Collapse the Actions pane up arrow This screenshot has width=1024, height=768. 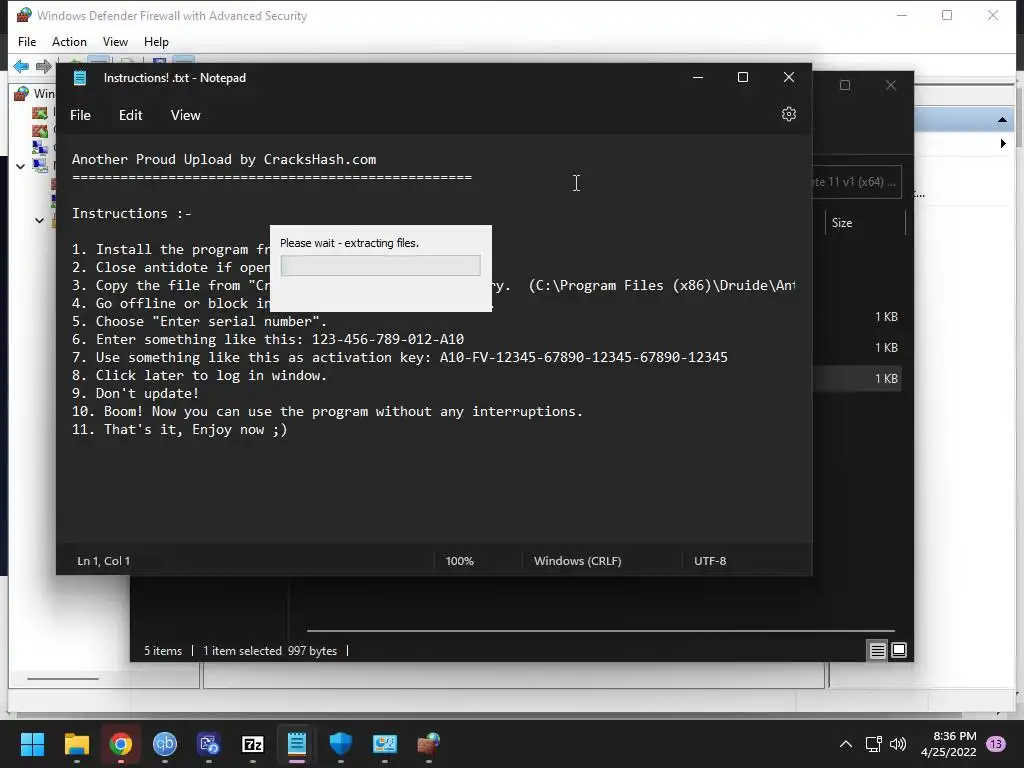coord(1002,120)
